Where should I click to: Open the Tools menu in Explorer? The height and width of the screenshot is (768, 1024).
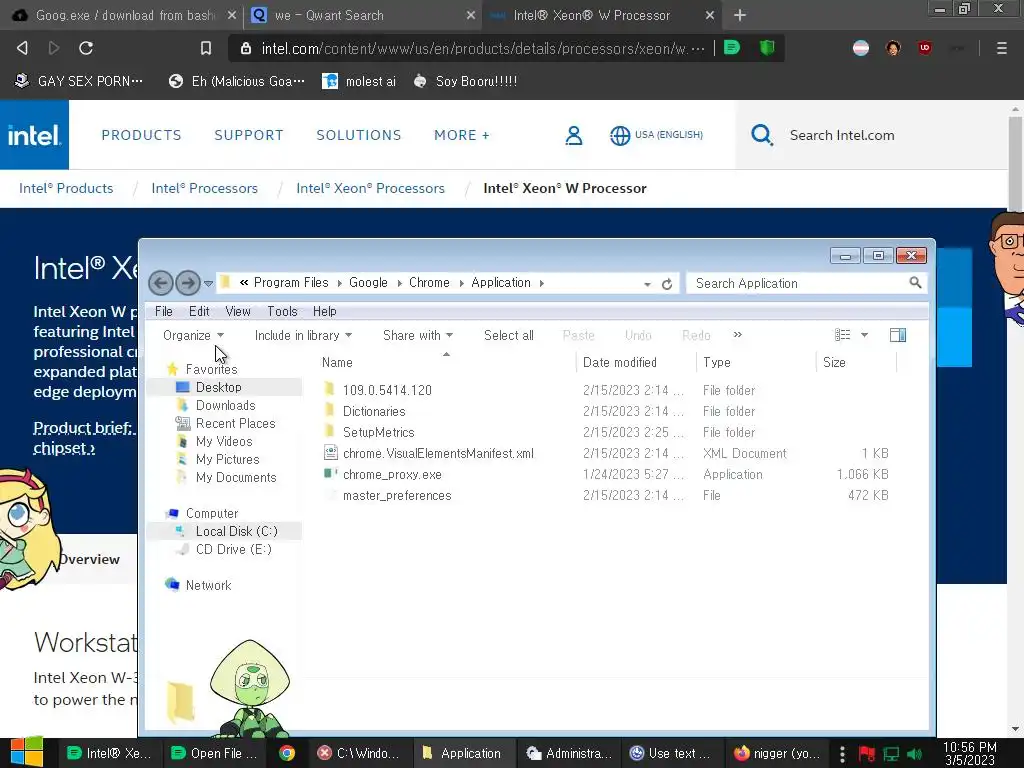coord(282,312)
